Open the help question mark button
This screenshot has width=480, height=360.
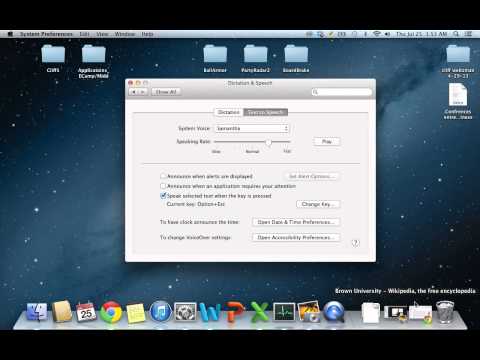[356, 243]
